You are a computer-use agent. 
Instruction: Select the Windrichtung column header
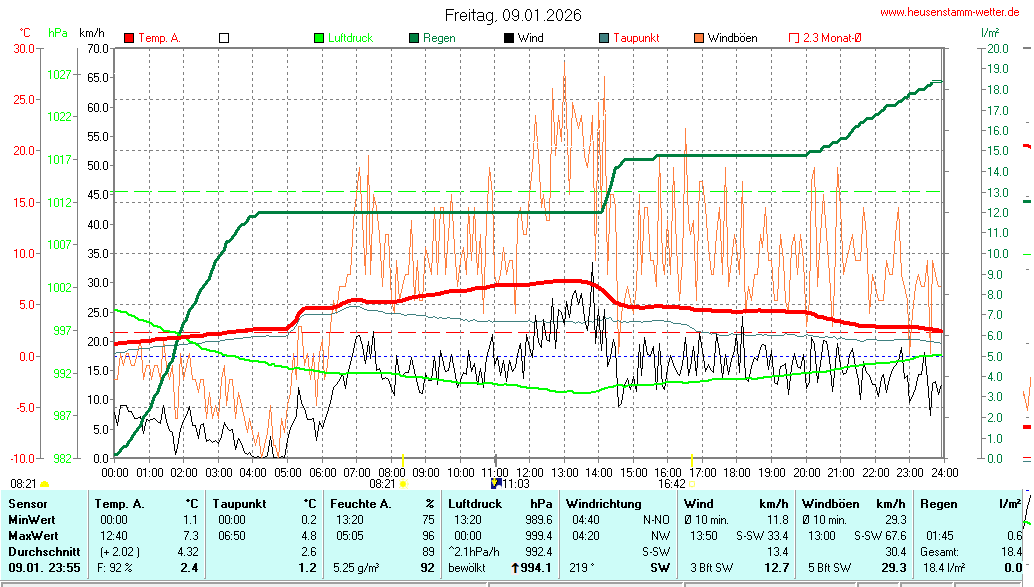pyautogui.click(x=603, y=504)
